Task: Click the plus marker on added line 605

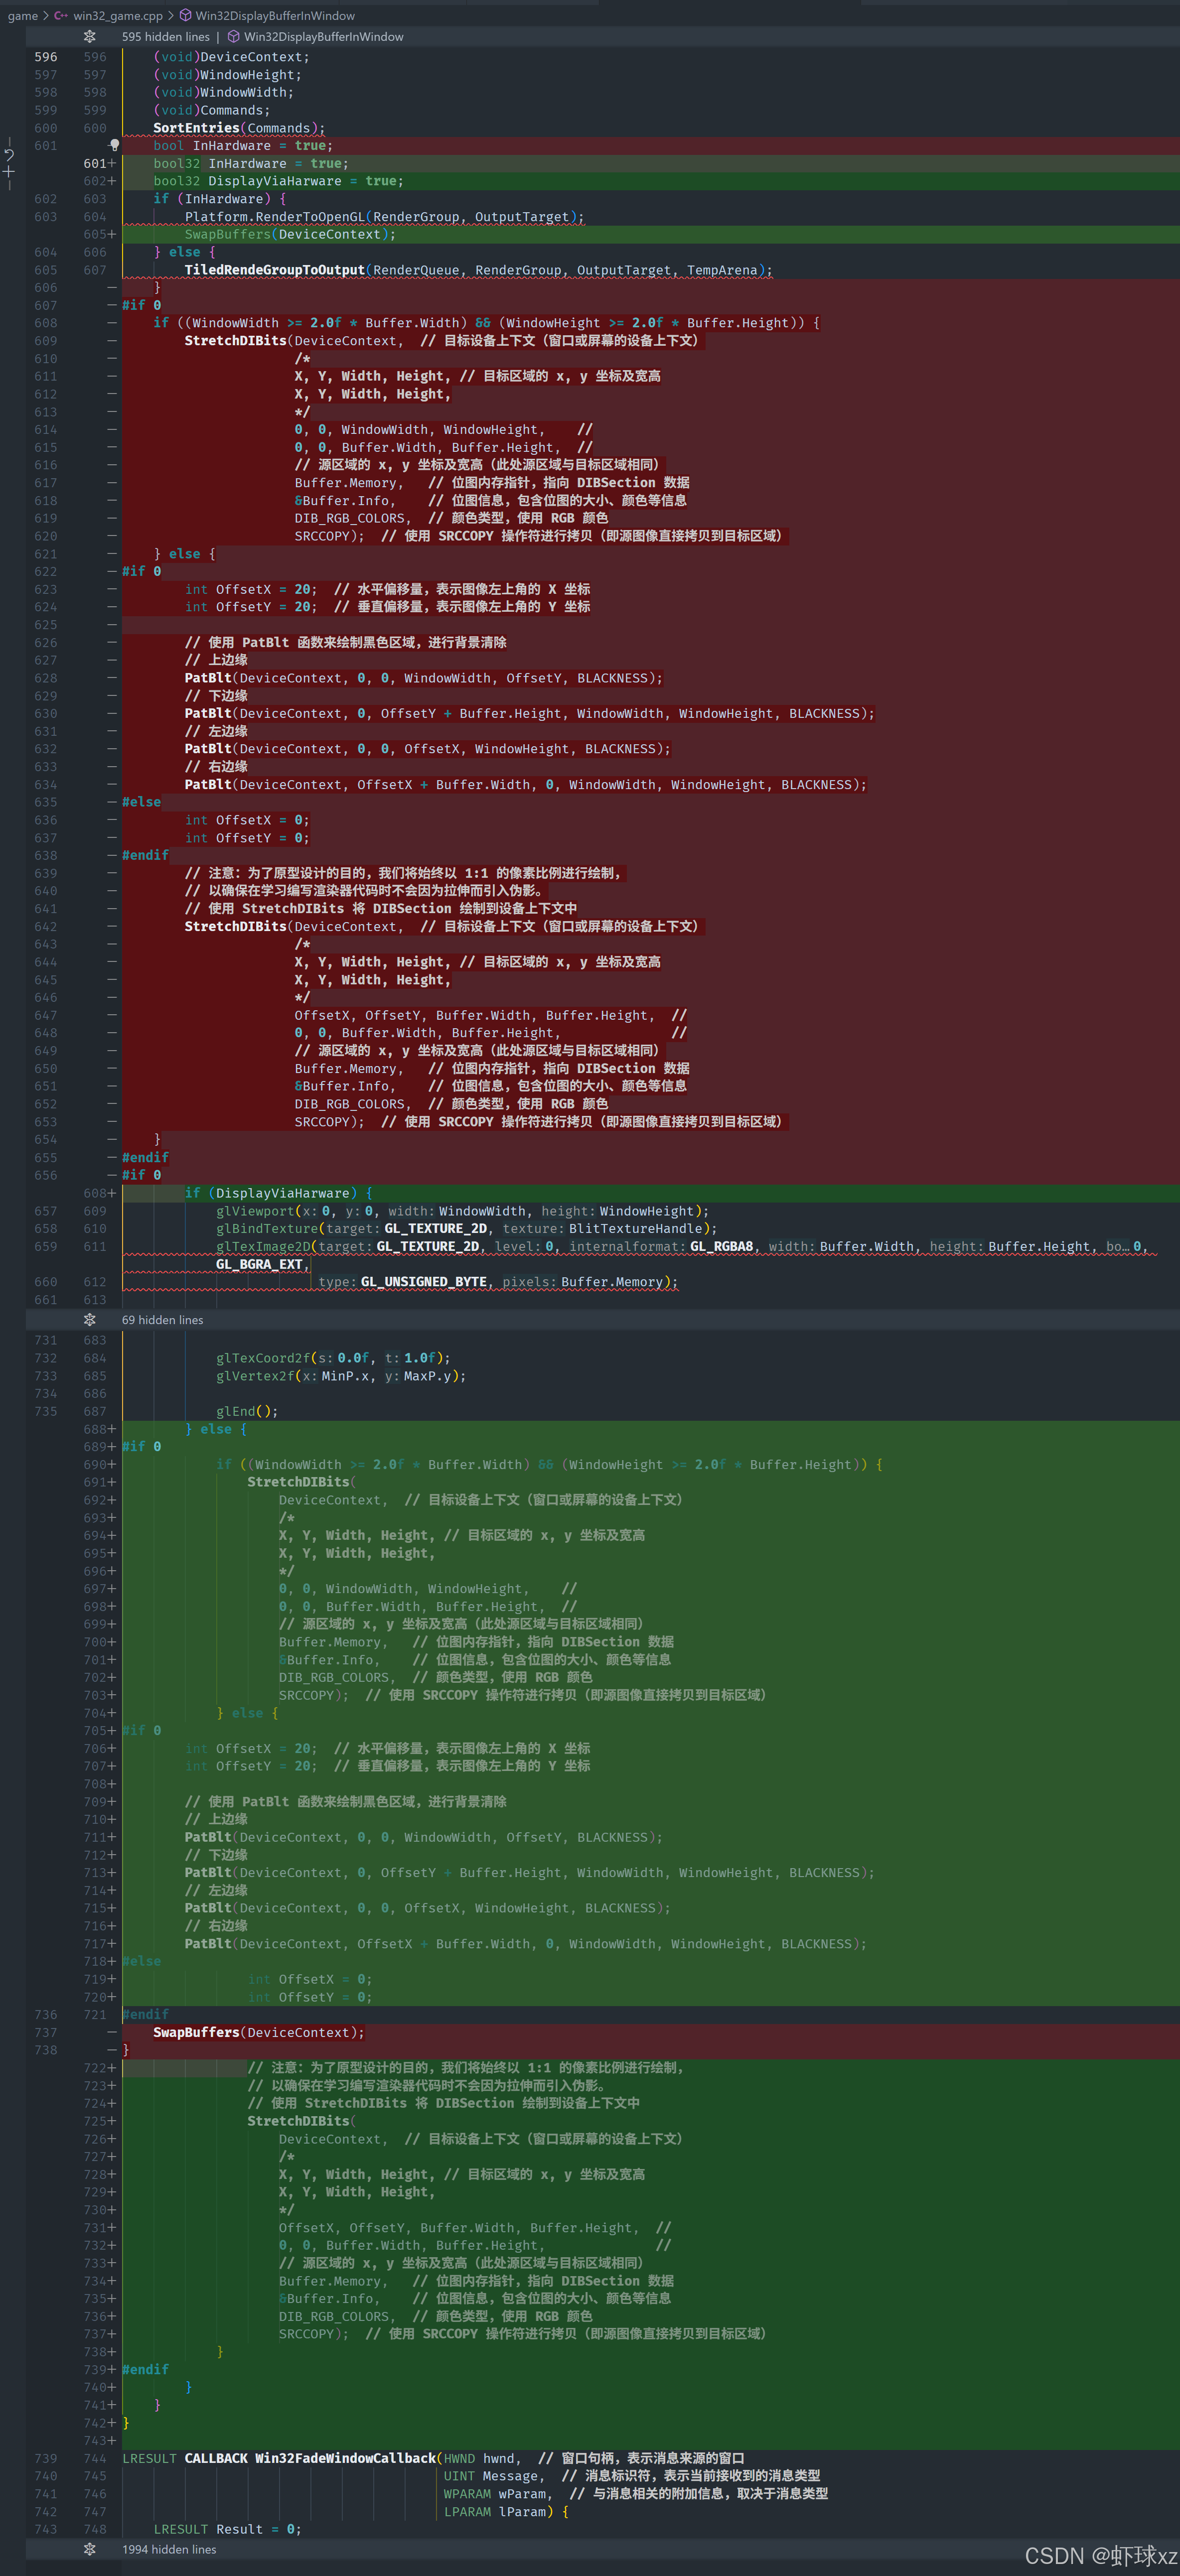Action: pyautogui.click(x=112, y=235)
